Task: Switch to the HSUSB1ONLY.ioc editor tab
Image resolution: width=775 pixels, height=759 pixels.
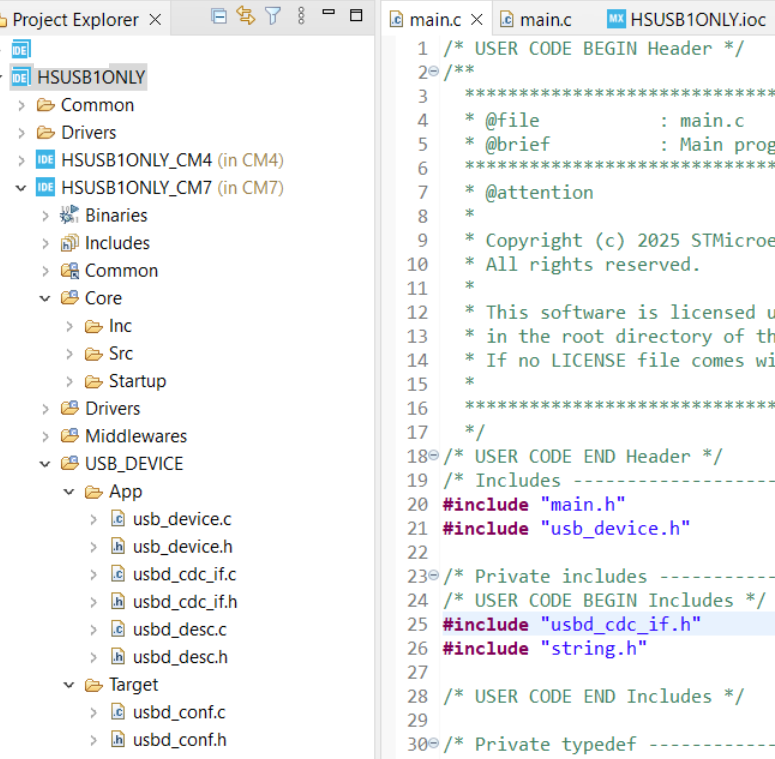Action: (x=689, y=20)
